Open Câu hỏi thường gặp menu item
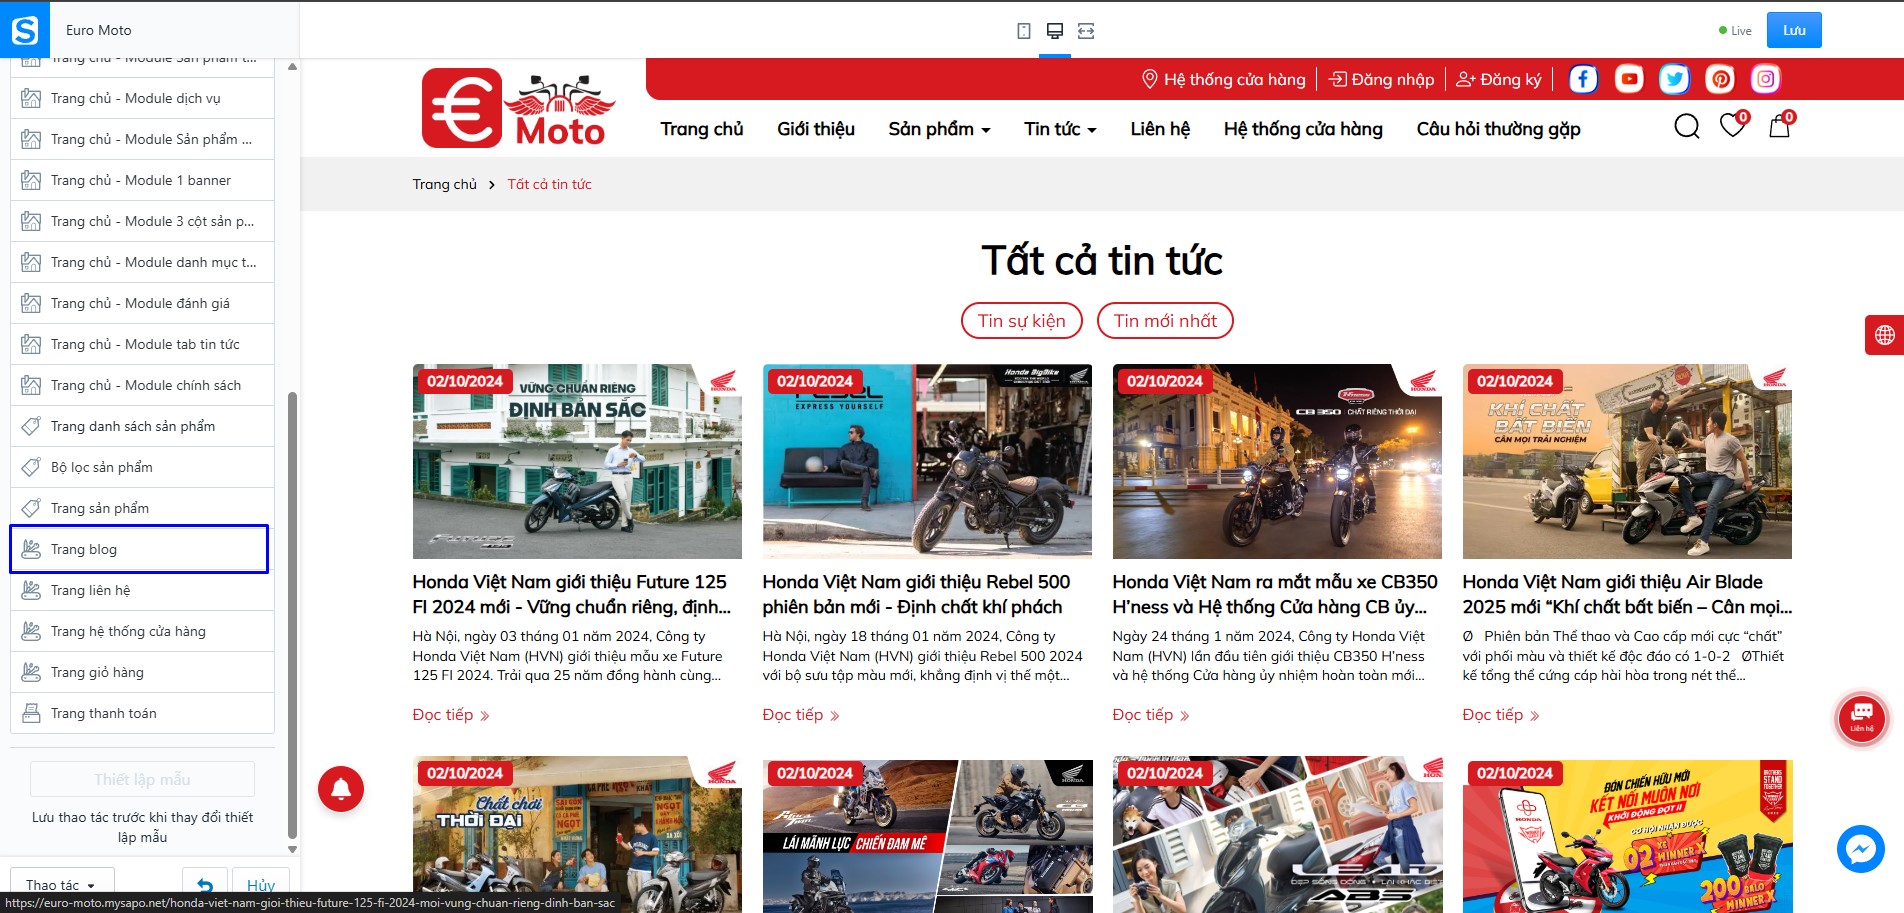 [x=1498, y=129]
